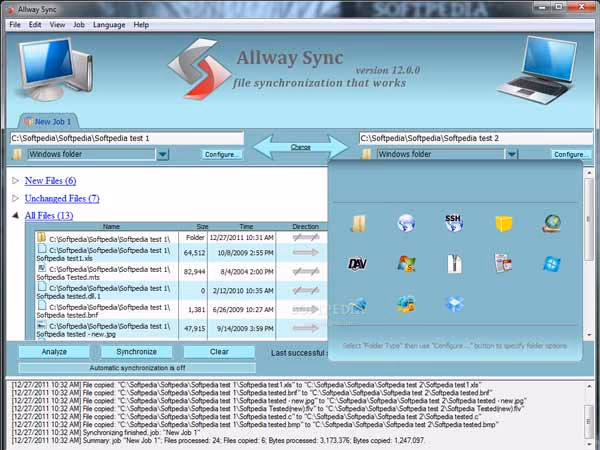
Task: Click the Name column header
Action: tap(111, 227)
